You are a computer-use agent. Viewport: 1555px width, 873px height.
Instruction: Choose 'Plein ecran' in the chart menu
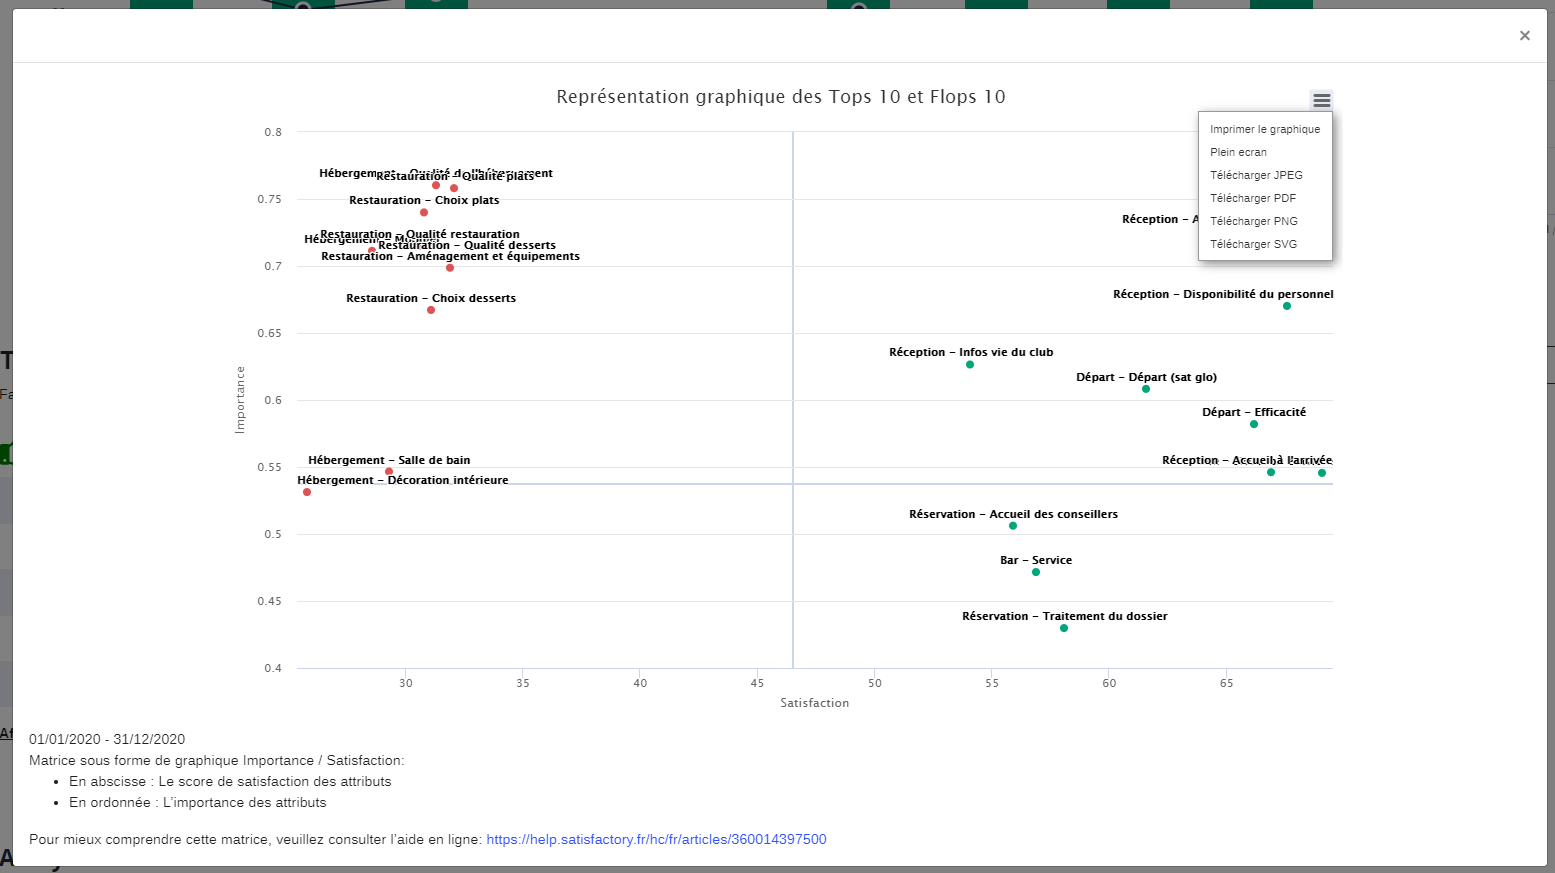(1238, 152)
